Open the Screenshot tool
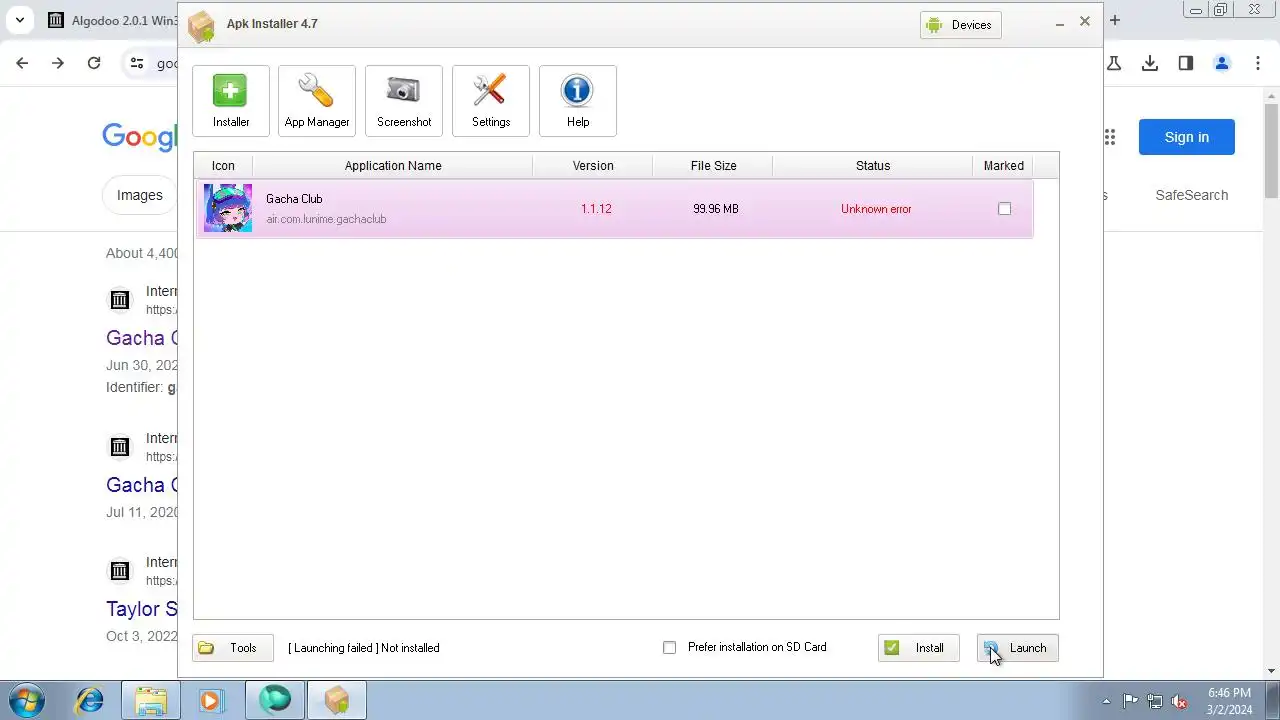The height and width of the screenshot is (720, 1280). (x=404, y=101)
